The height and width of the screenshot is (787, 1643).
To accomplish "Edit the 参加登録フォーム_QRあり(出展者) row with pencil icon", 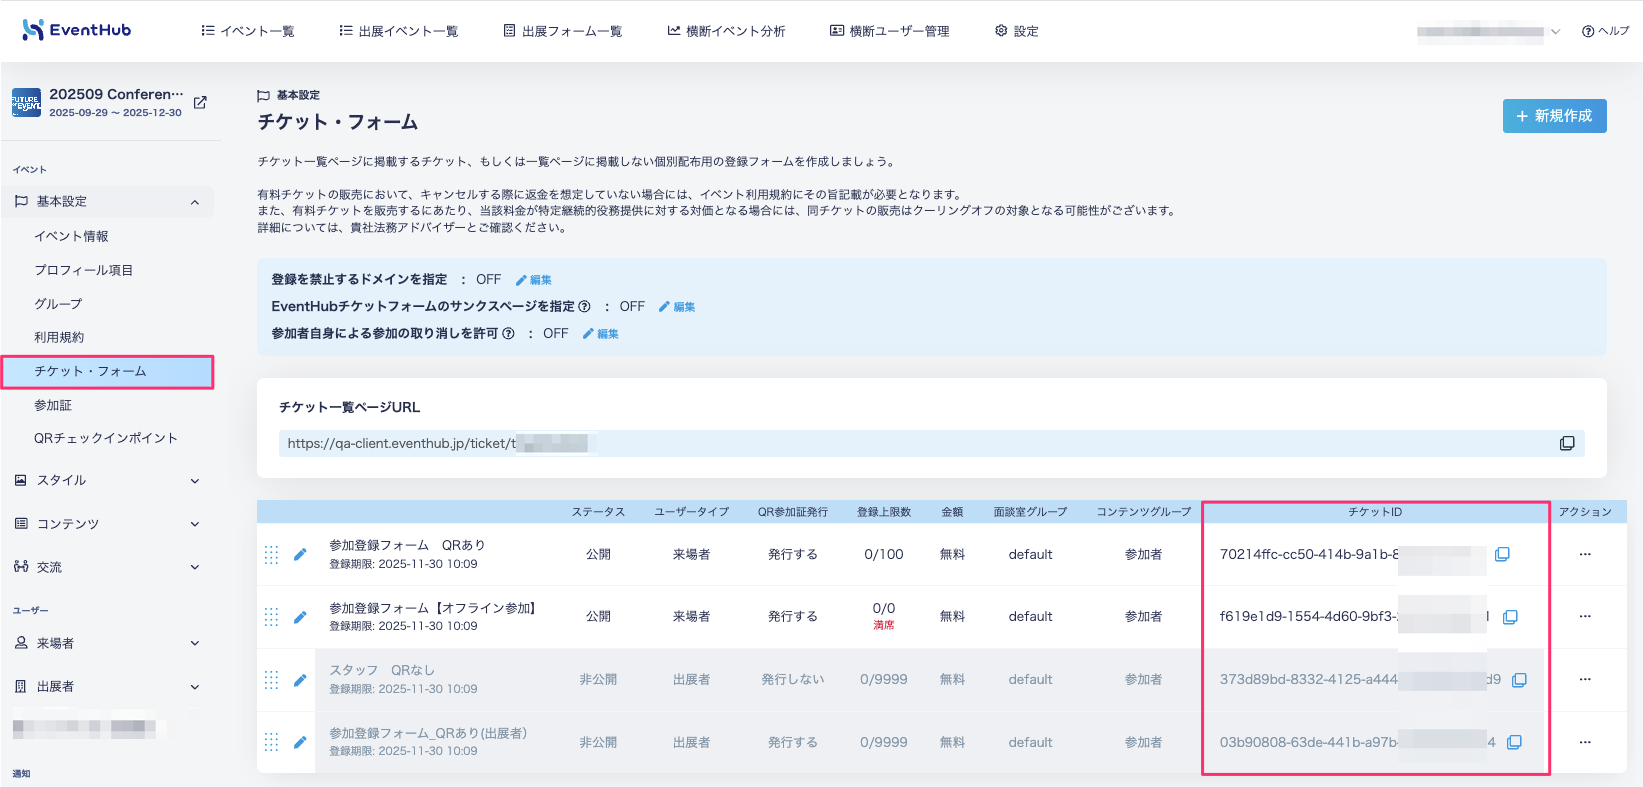I will coord(300,742).
